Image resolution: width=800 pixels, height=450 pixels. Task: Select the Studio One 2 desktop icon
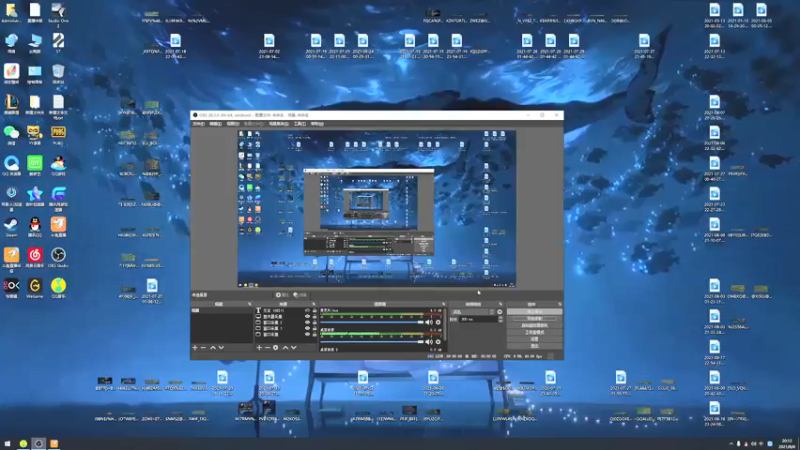click(x=58, y=15)
